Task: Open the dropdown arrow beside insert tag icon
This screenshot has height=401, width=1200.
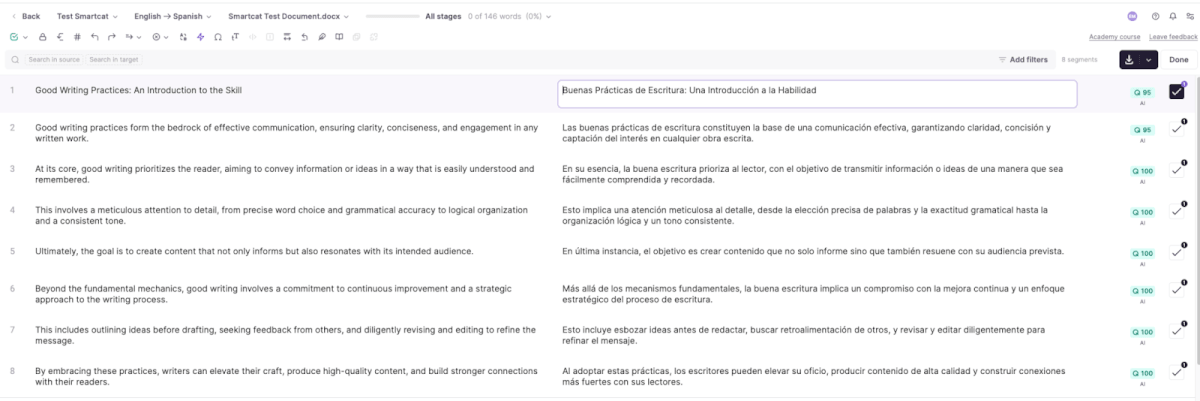Action: (x=139, y=37)
